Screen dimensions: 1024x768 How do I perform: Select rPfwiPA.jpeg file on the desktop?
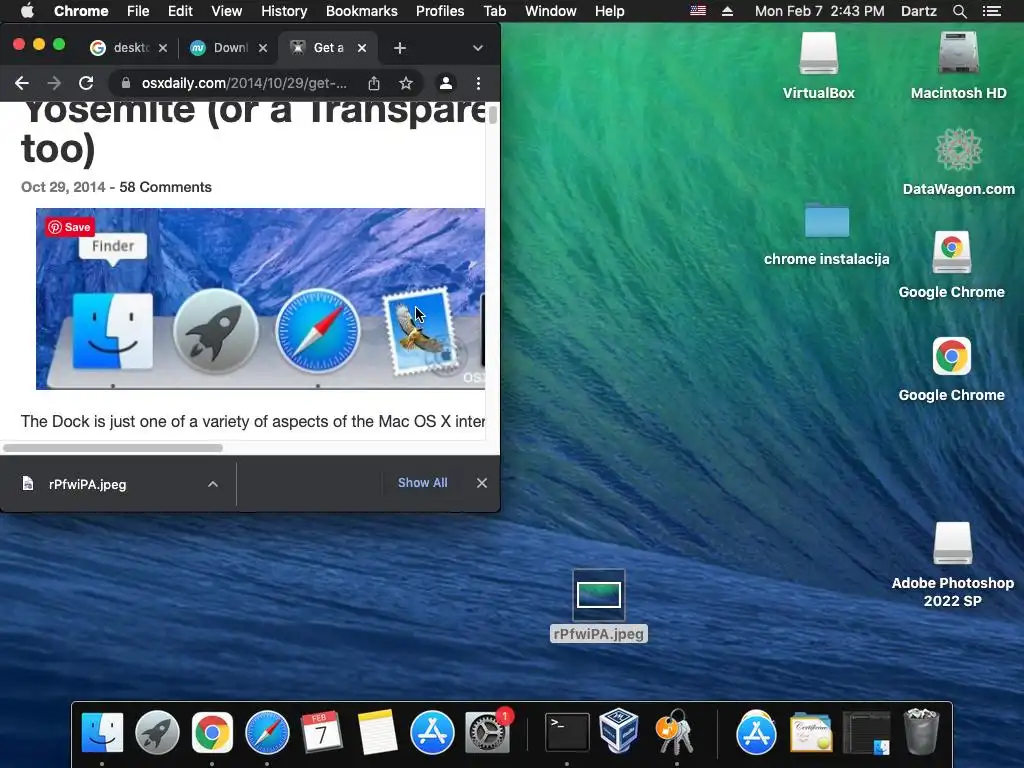point(599,606)
